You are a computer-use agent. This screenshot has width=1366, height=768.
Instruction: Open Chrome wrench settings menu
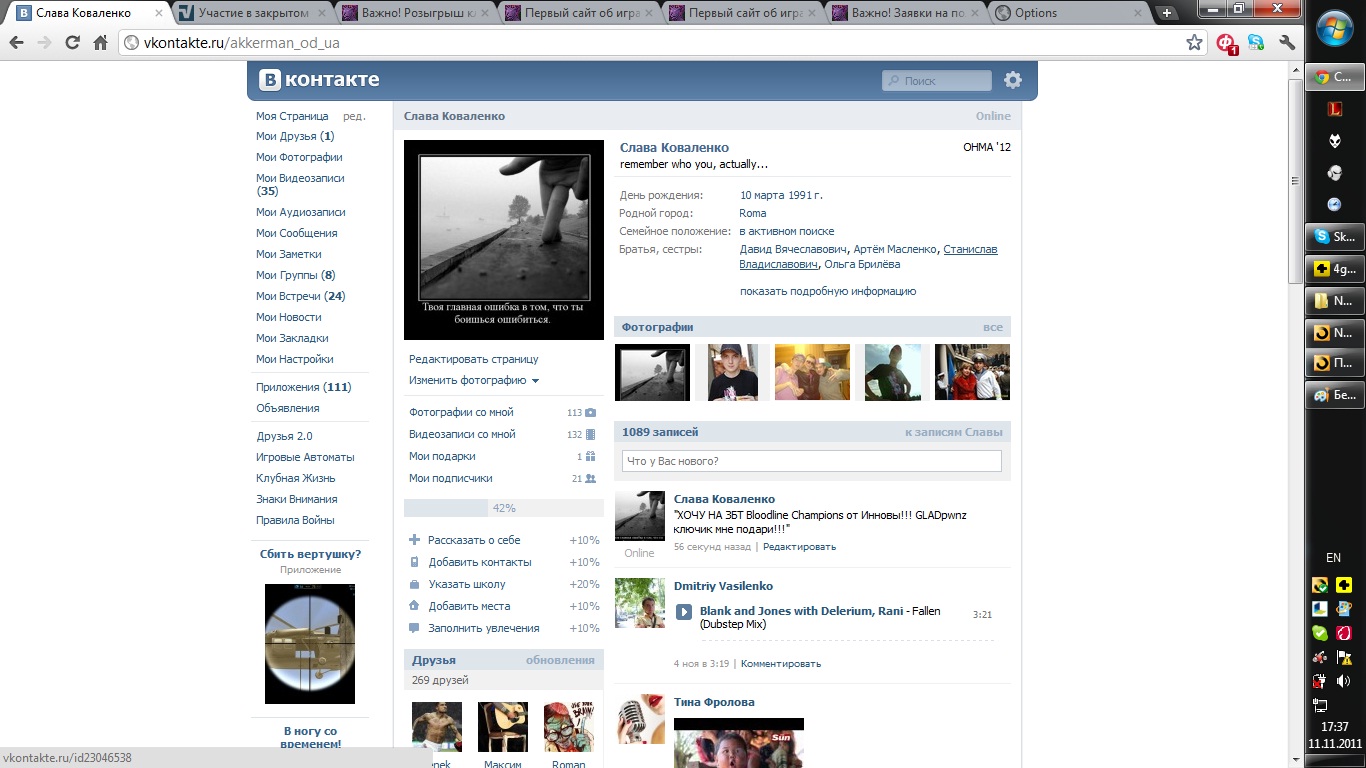[x=1287, y=43]
